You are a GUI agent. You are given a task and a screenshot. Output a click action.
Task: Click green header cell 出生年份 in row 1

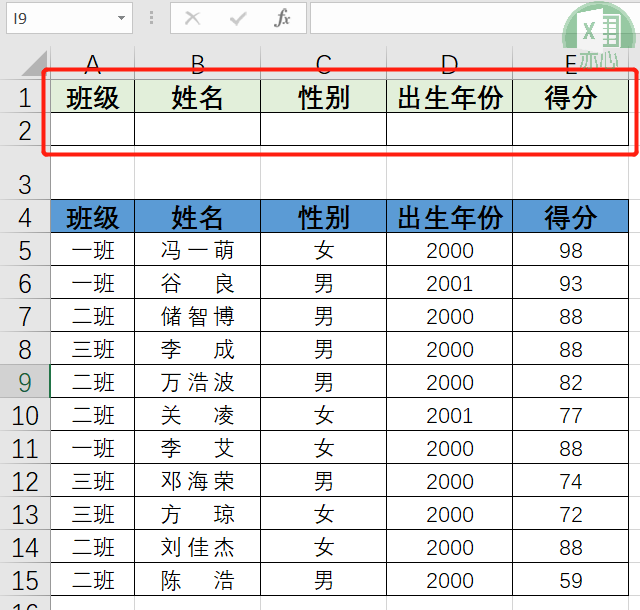449,97
